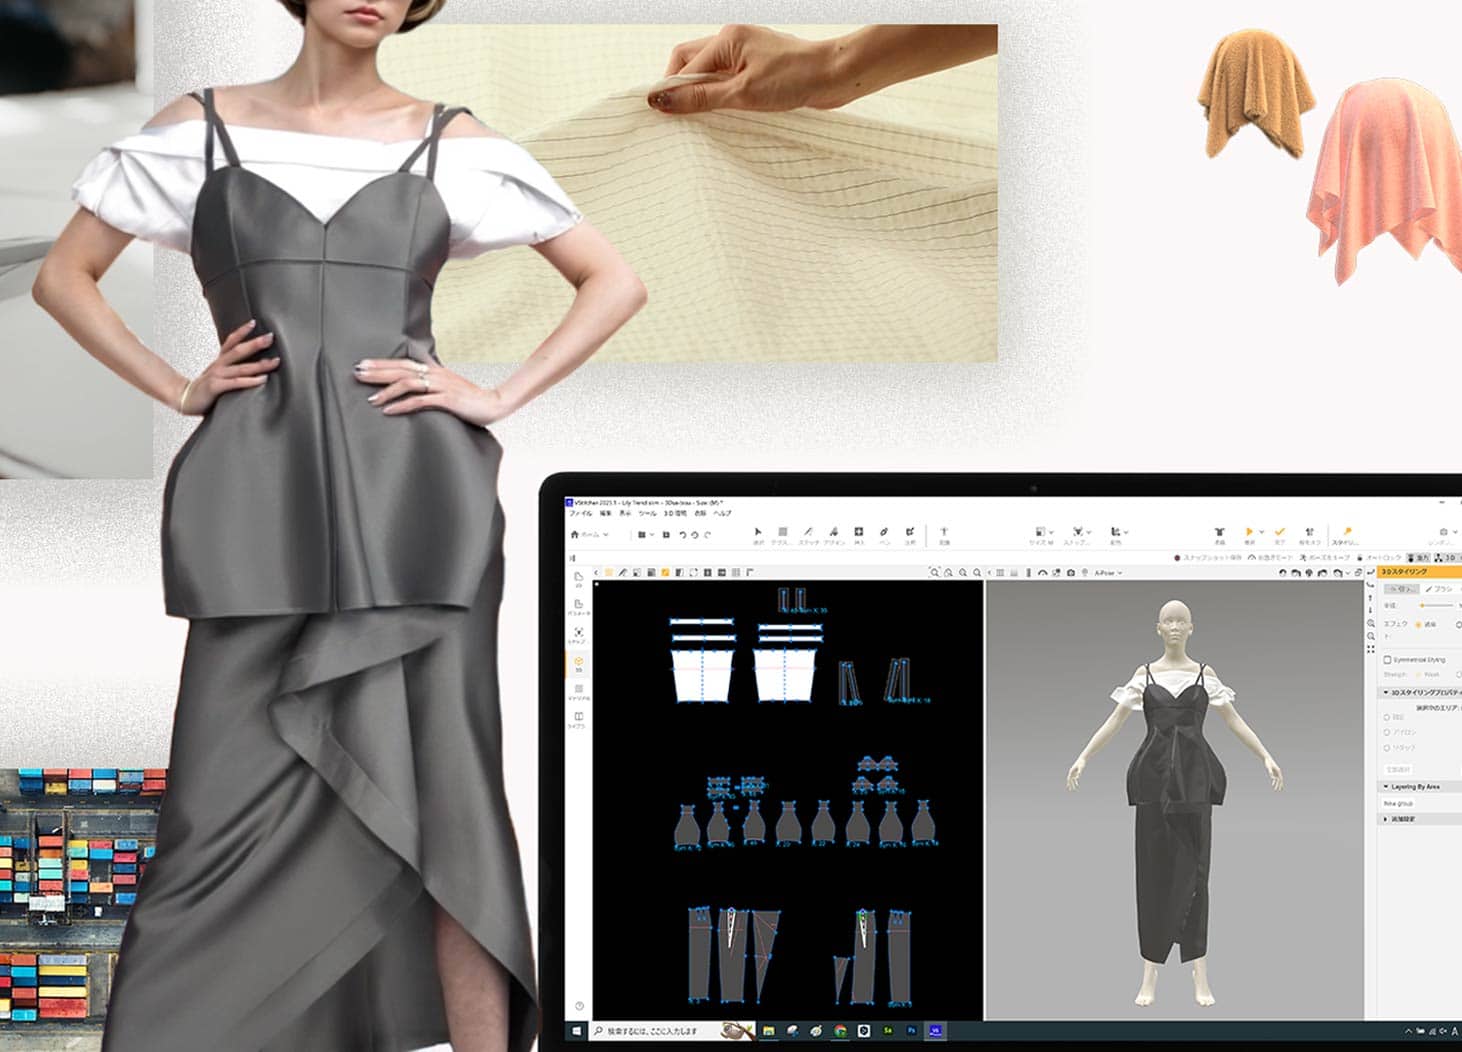Select the arrow selection tool in VStitcher

tap(758, 532)
